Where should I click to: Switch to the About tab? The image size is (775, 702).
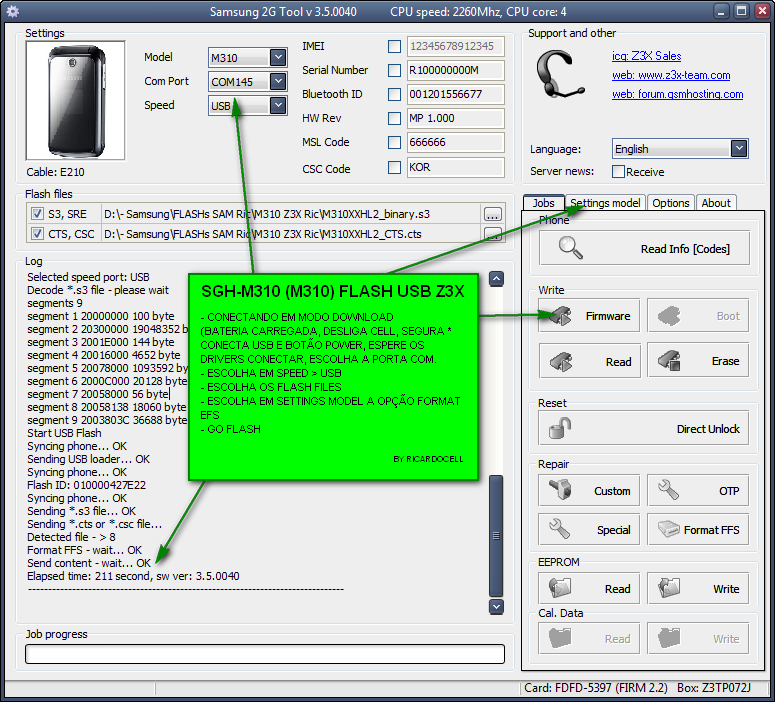[x=716, y=203]
